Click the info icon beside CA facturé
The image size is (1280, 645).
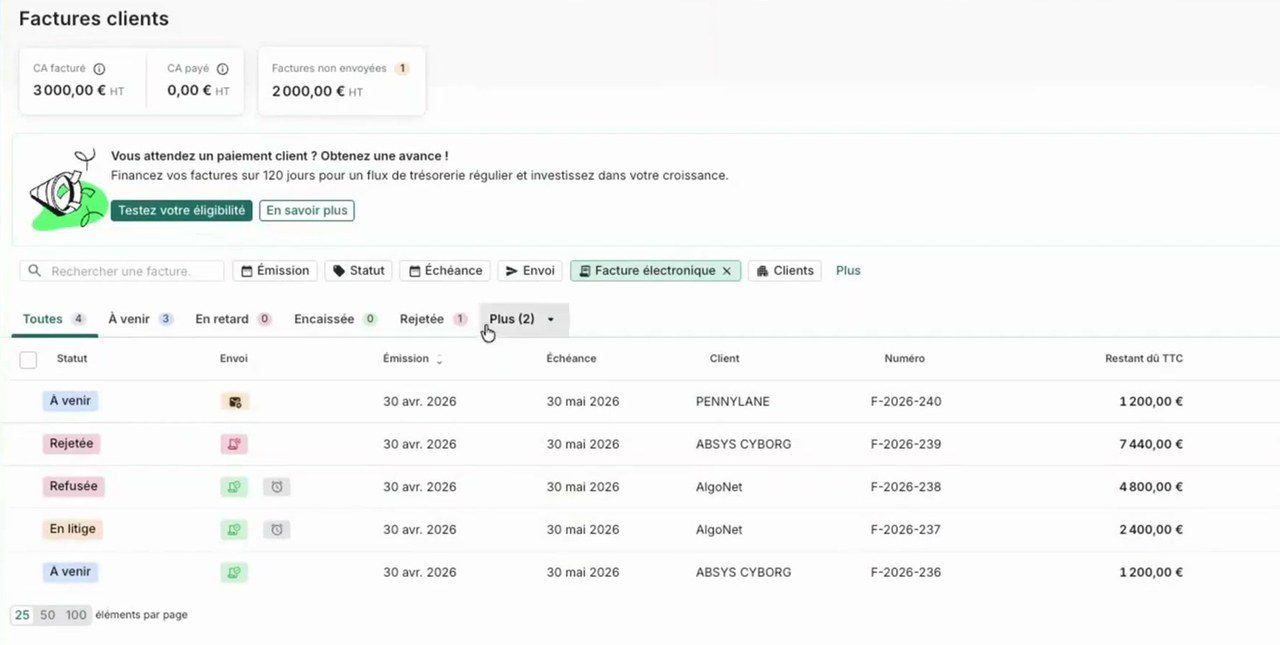click(x=99, y=69)
